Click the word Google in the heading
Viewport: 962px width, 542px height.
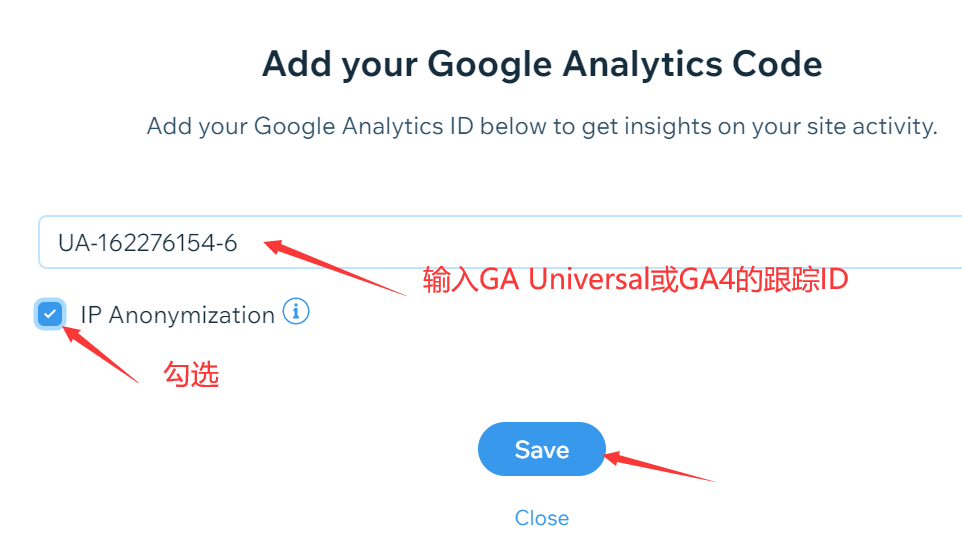[489, 65]
